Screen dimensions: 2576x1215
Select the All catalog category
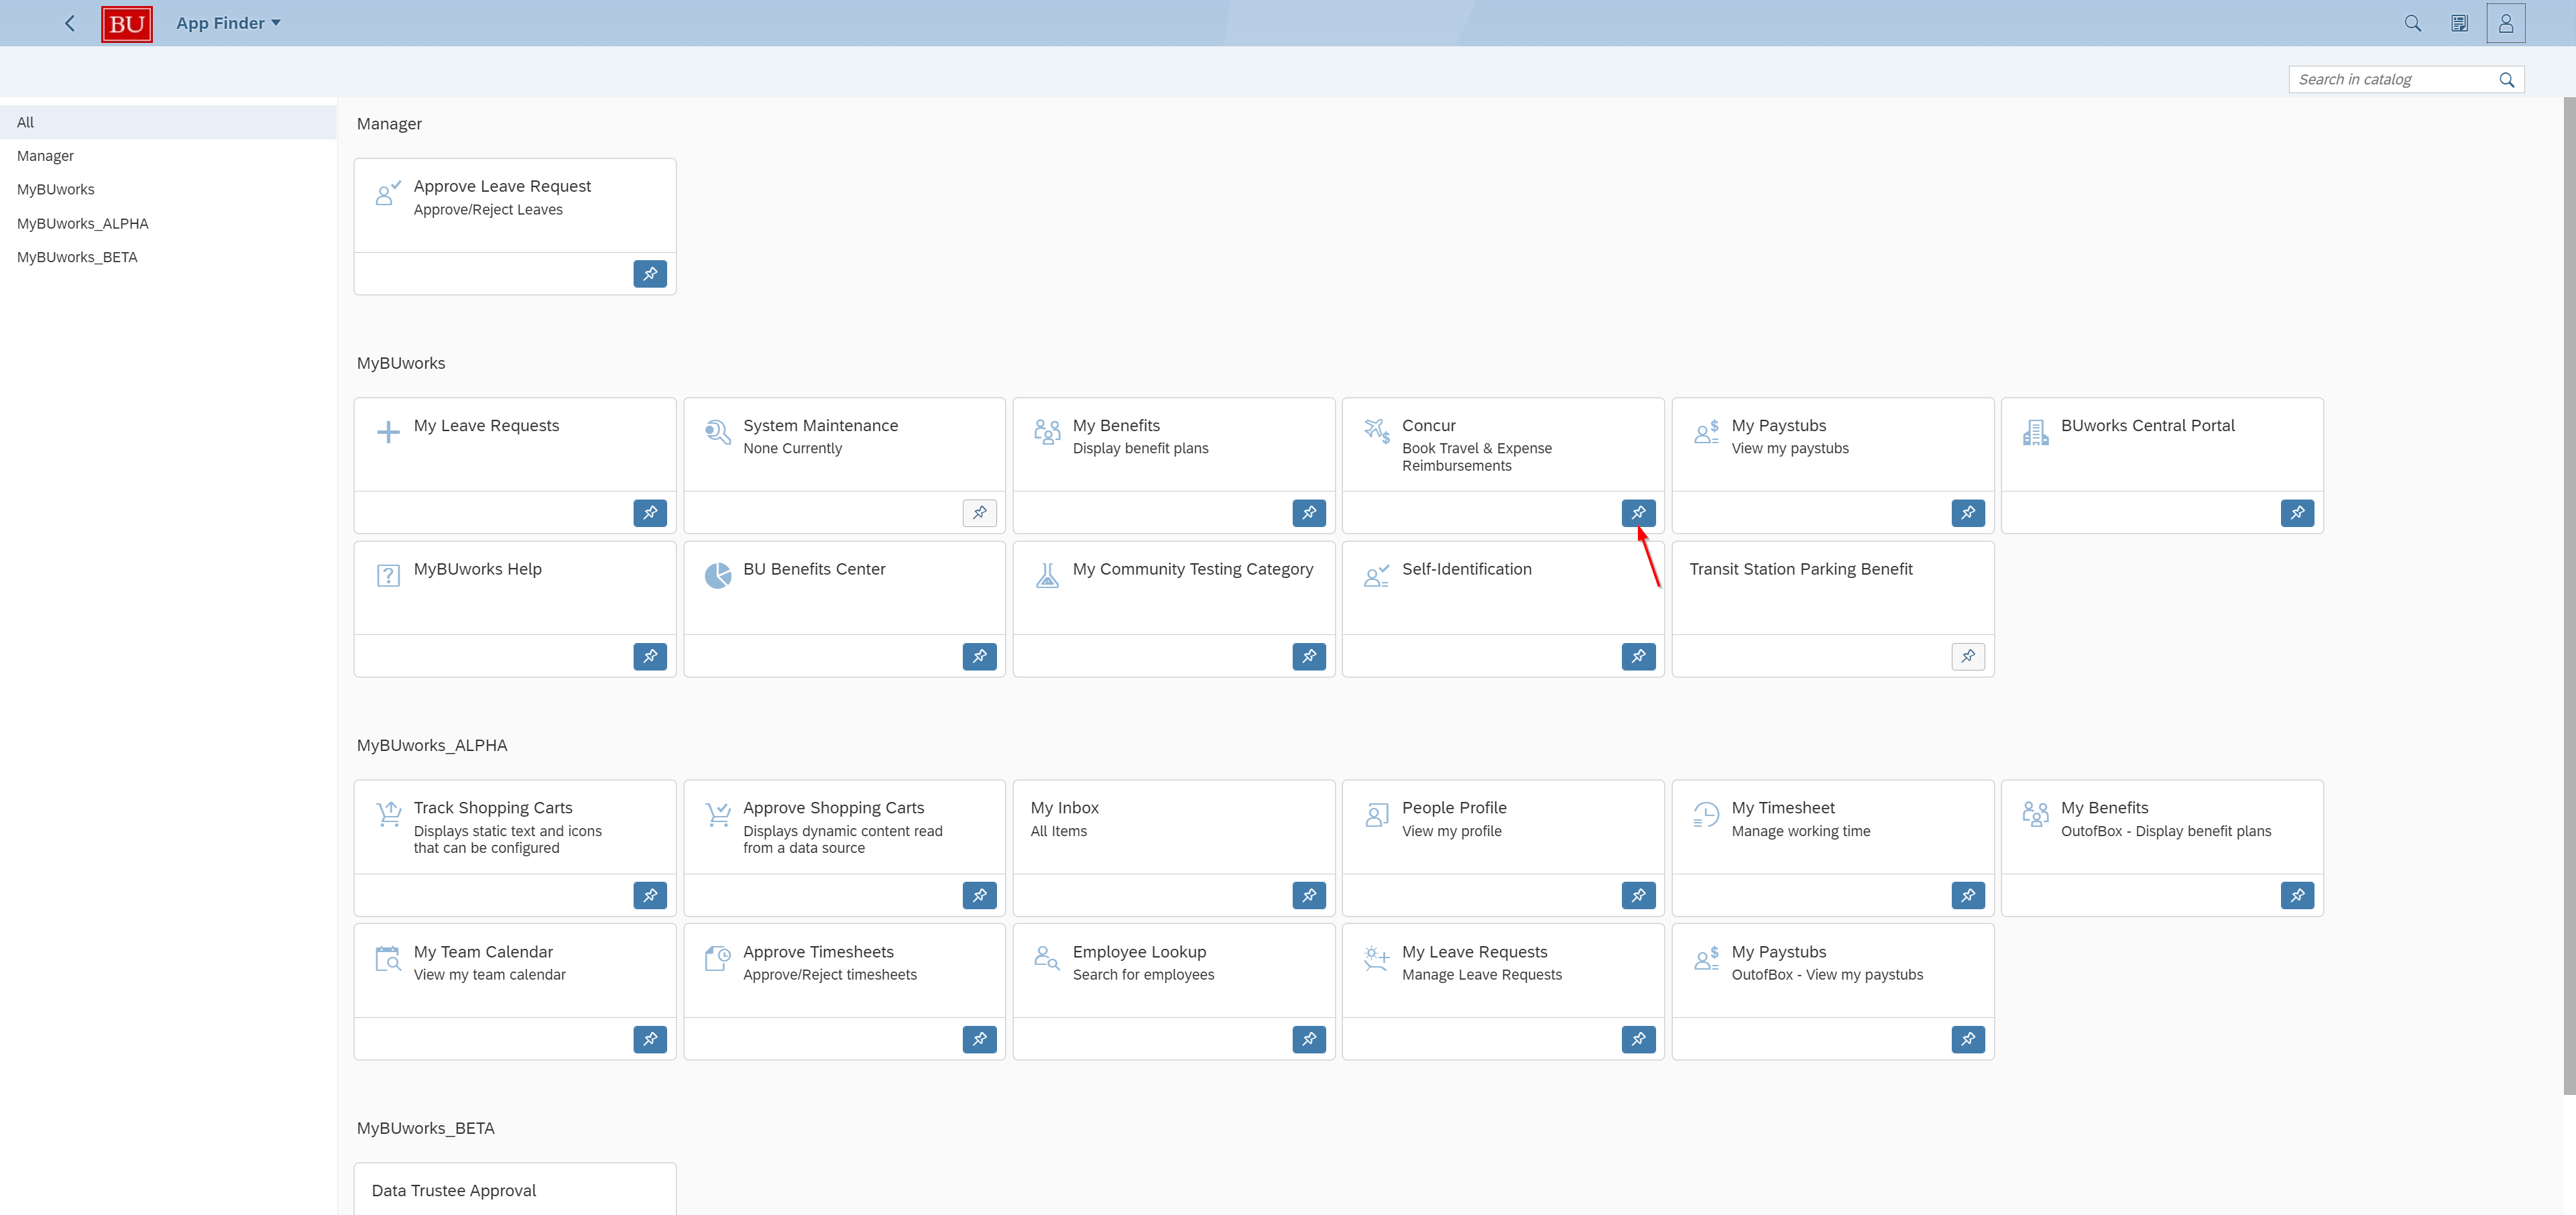pyautogui.click(x=168, y=122)
